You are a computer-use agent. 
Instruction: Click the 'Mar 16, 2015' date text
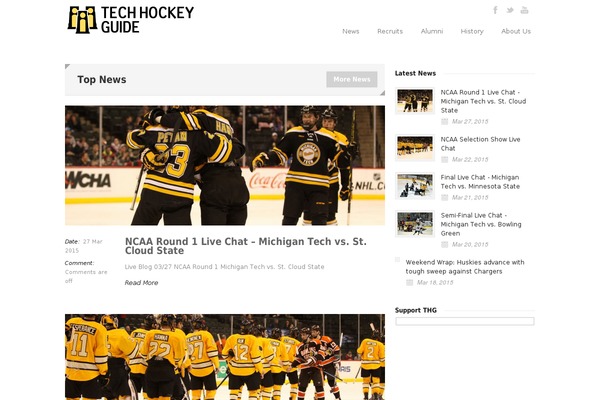435,282
